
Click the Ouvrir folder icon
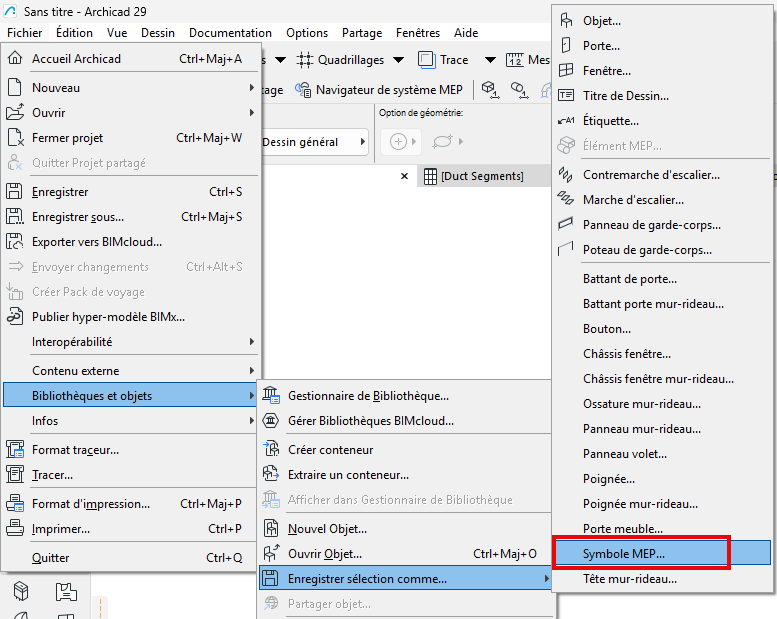tap(15, 113)
